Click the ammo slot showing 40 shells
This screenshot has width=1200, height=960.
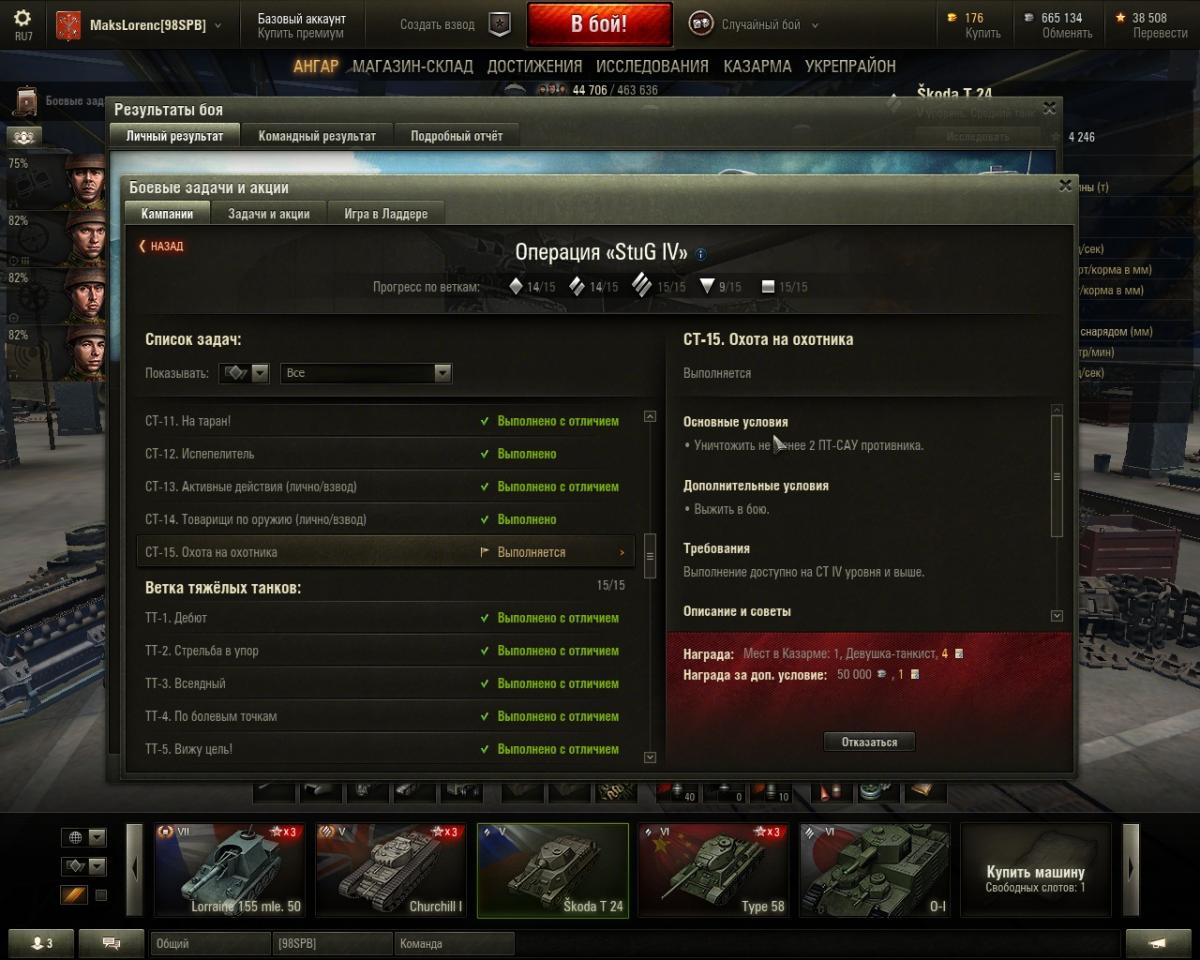(x=677, y=791)
